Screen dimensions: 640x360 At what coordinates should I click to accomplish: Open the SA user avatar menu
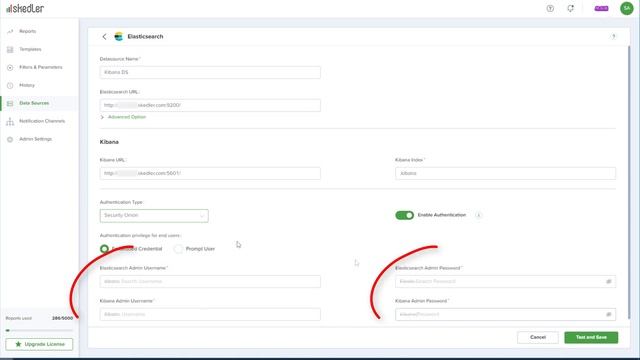(x=627, y=8)
